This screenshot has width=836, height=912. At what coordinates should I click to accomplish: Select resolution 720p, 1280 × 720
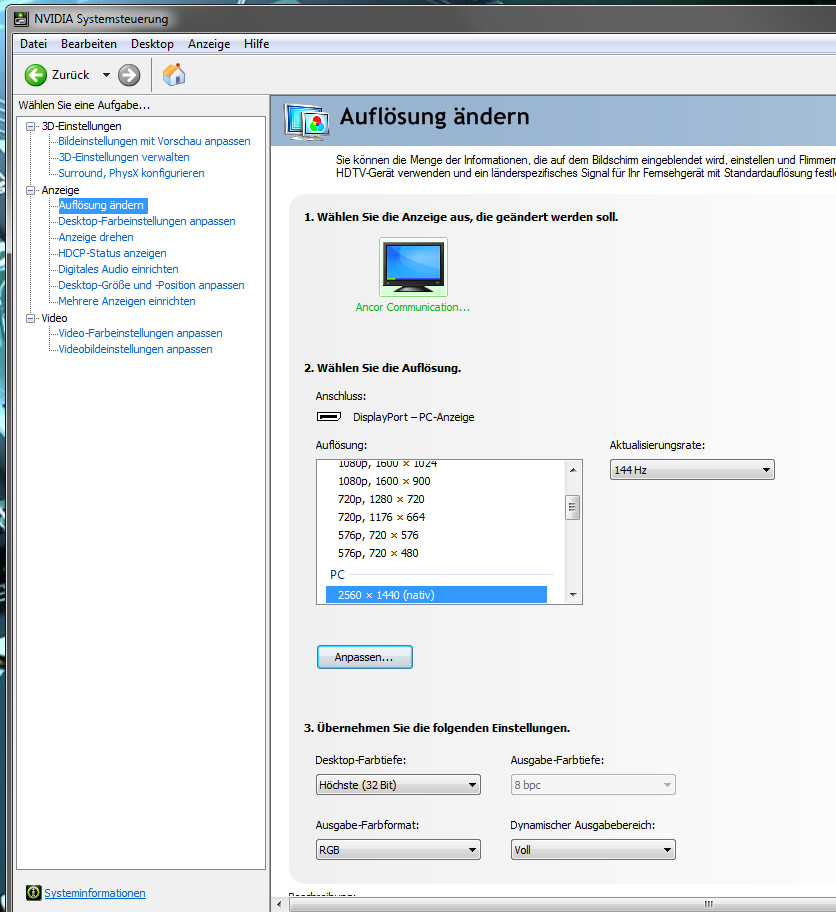coord(381,499)
